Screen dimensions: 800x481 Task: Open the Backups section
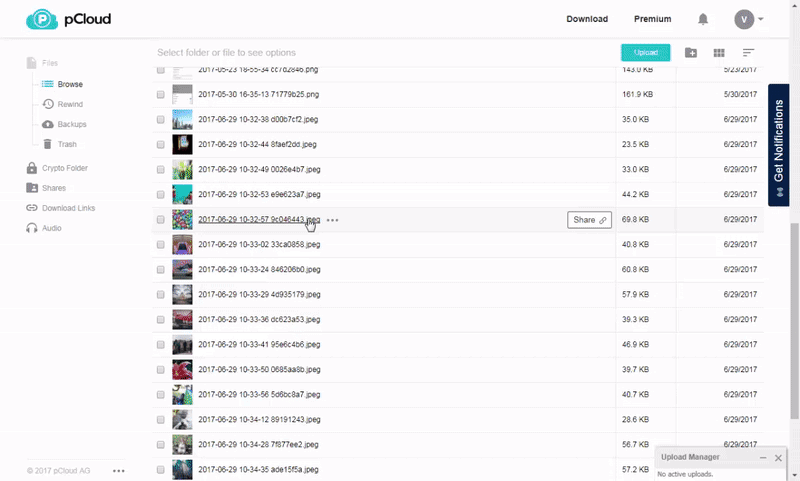click(x=72, y=124)
